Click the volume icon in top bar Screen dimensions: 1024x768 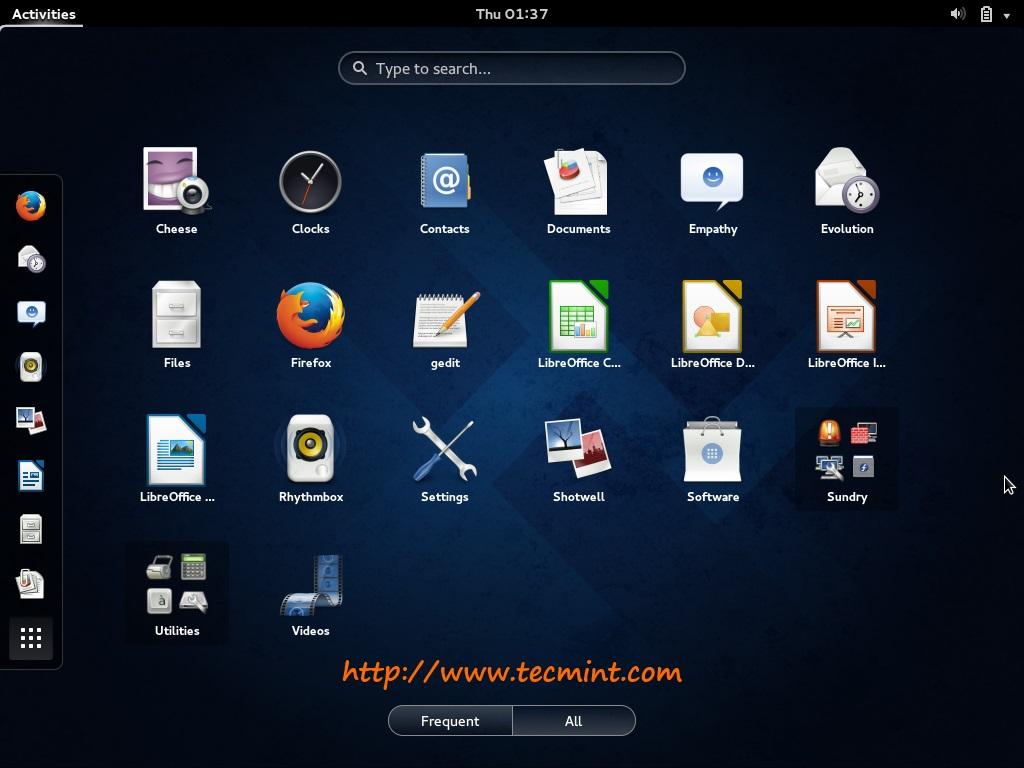coord(957,14)
